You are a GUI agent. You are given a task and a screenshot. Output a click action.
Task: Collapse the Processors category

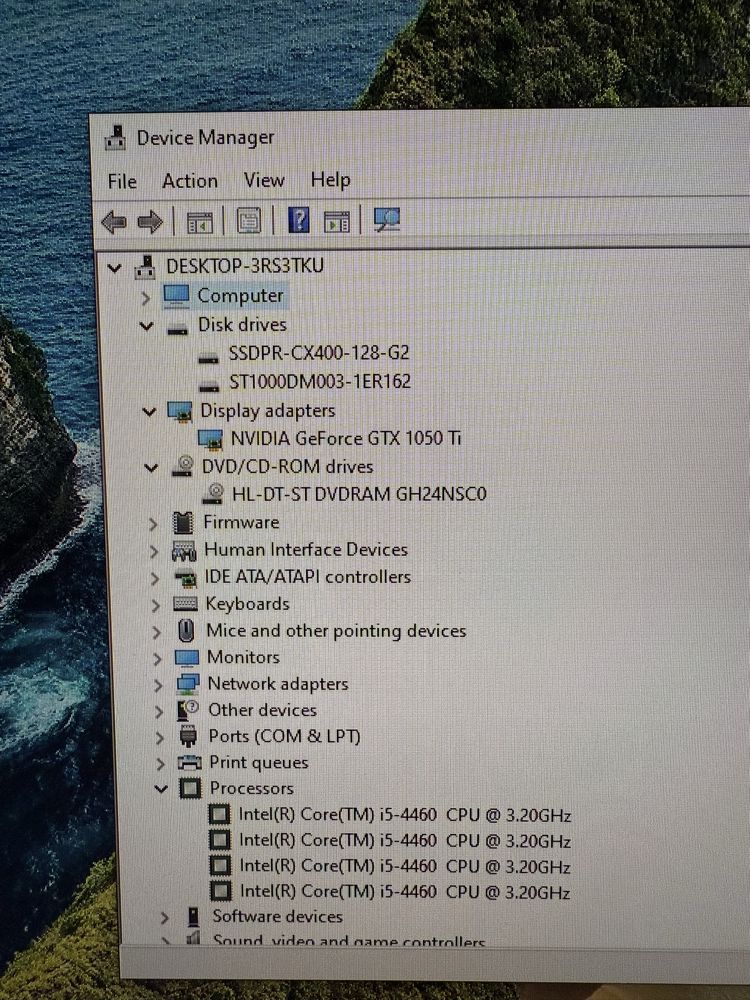[161, 790]
